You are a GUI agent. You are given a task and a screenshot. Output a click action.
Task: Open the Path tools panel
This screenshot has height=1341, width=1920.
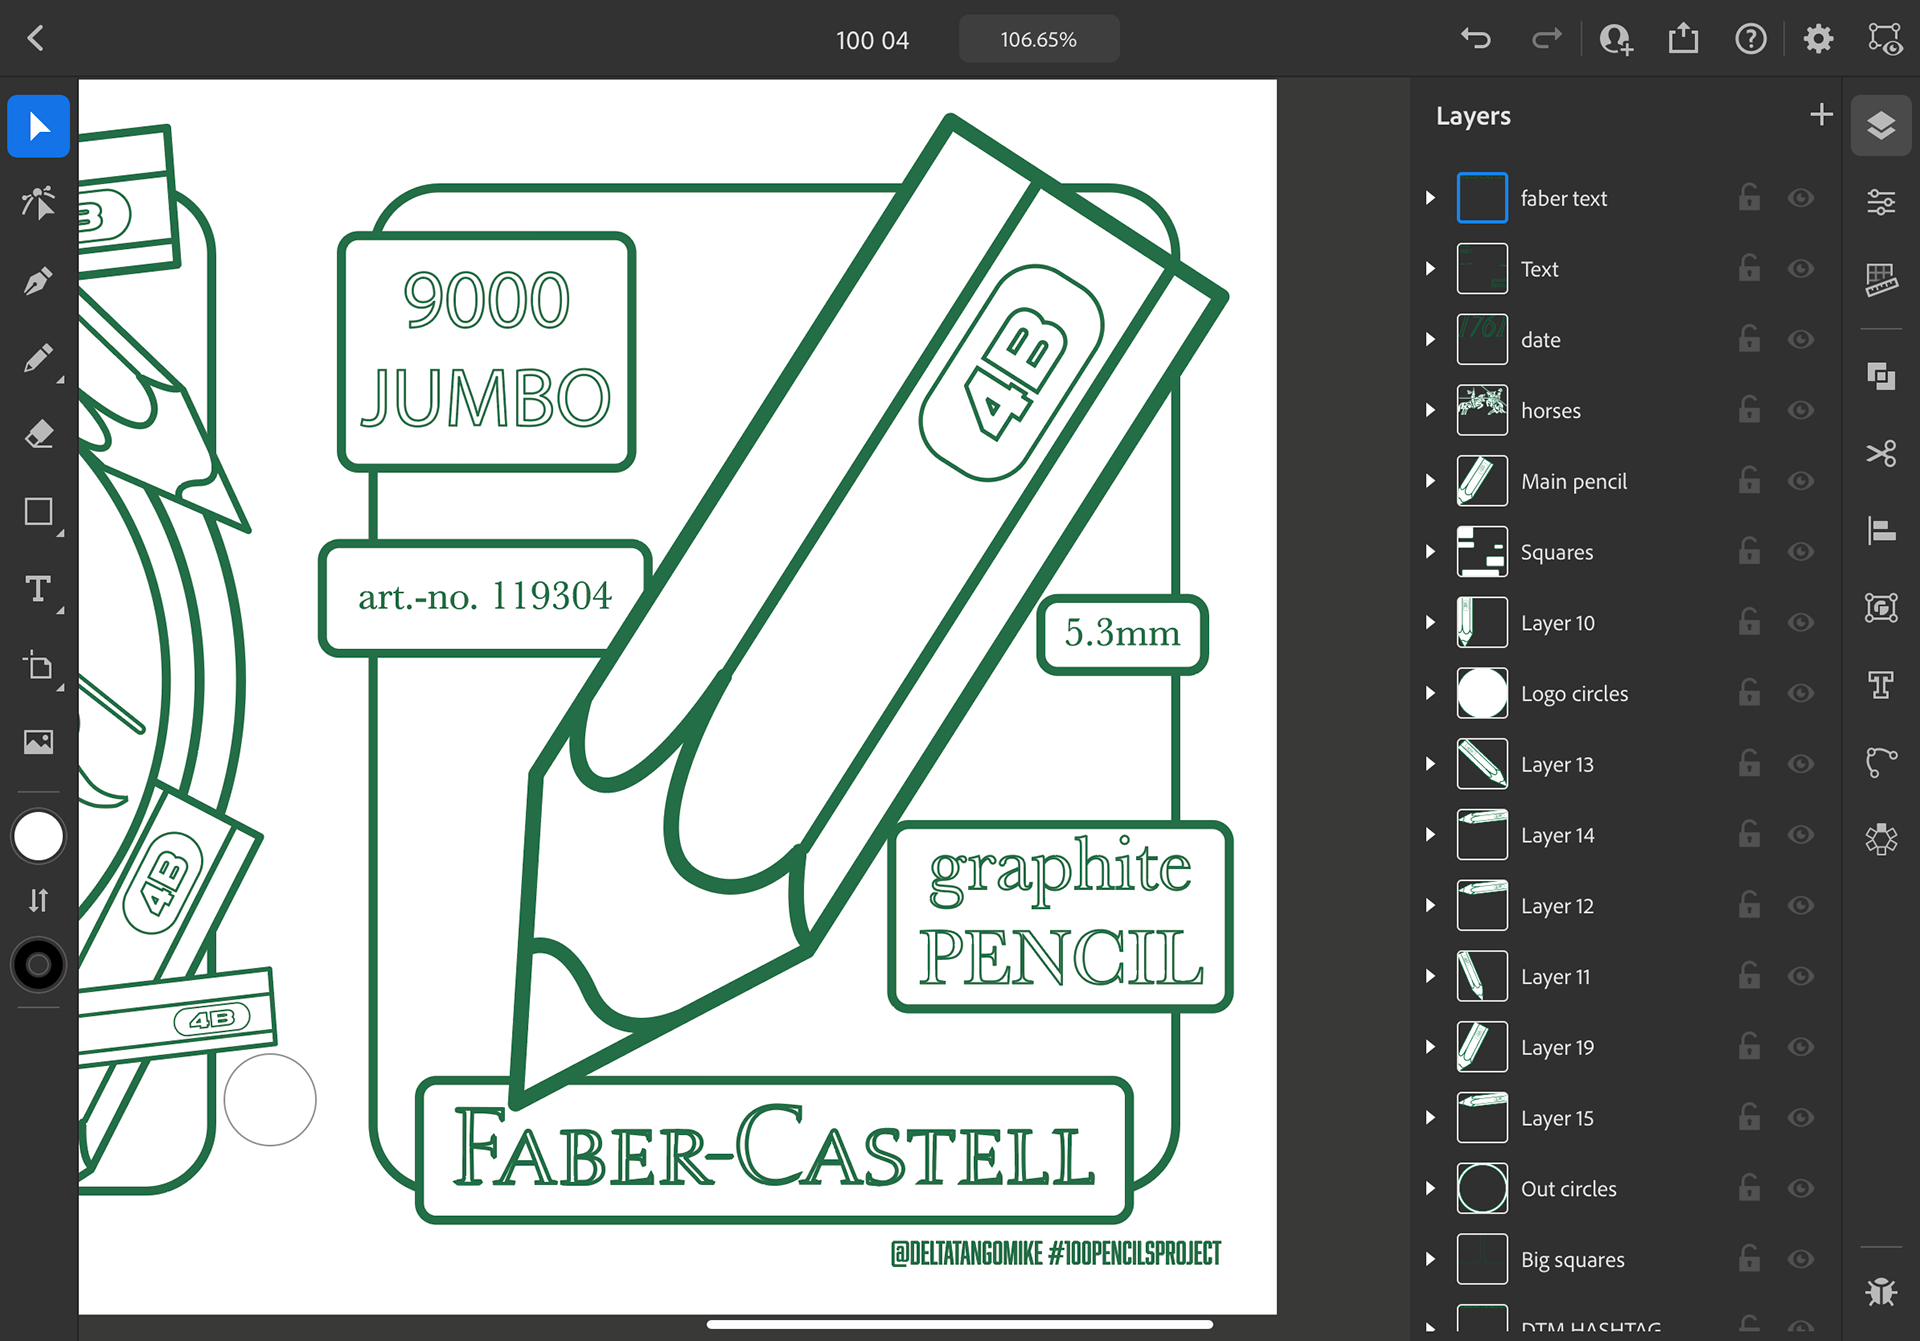pos(1881,762)
